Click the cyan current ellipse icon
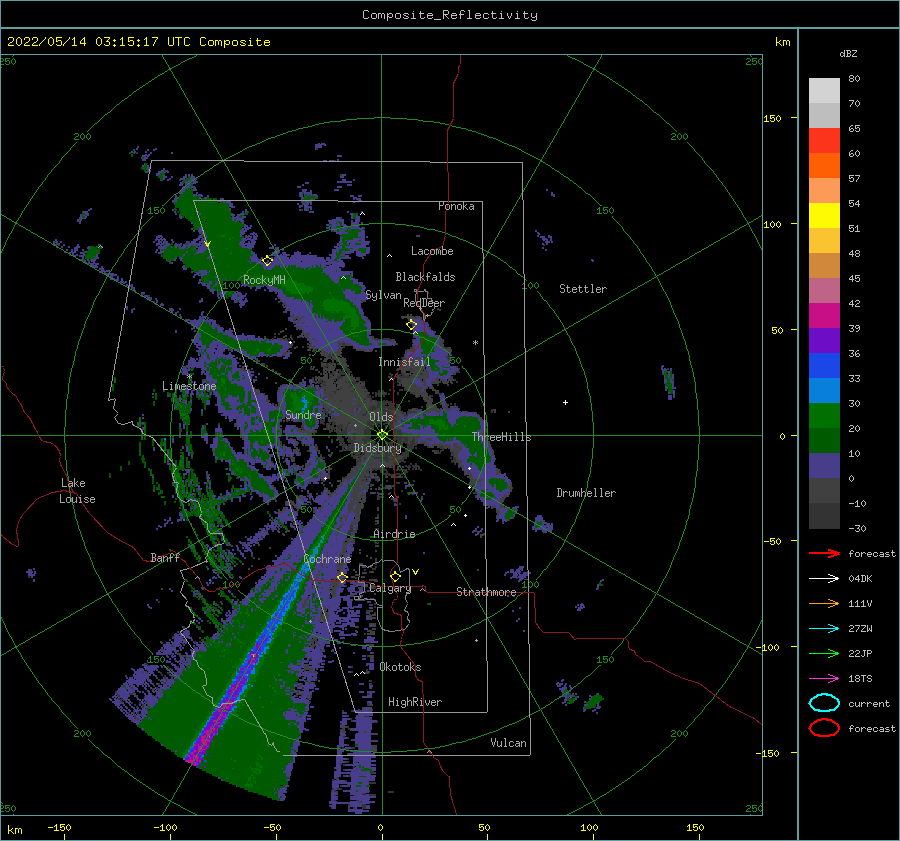This screenshot has height=841, width=900. click(824, 703)
